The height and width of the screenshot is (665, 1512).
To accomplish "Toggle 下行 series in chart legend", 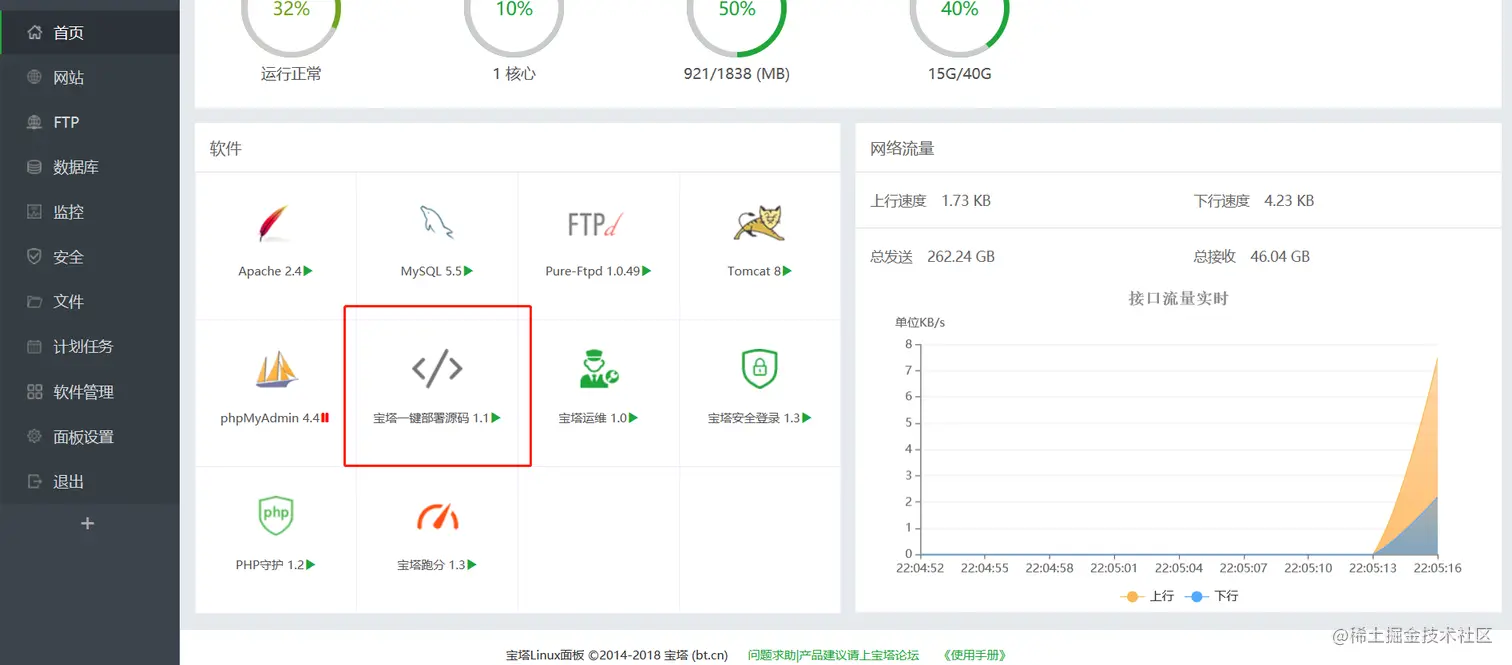I will [1211, 596].
